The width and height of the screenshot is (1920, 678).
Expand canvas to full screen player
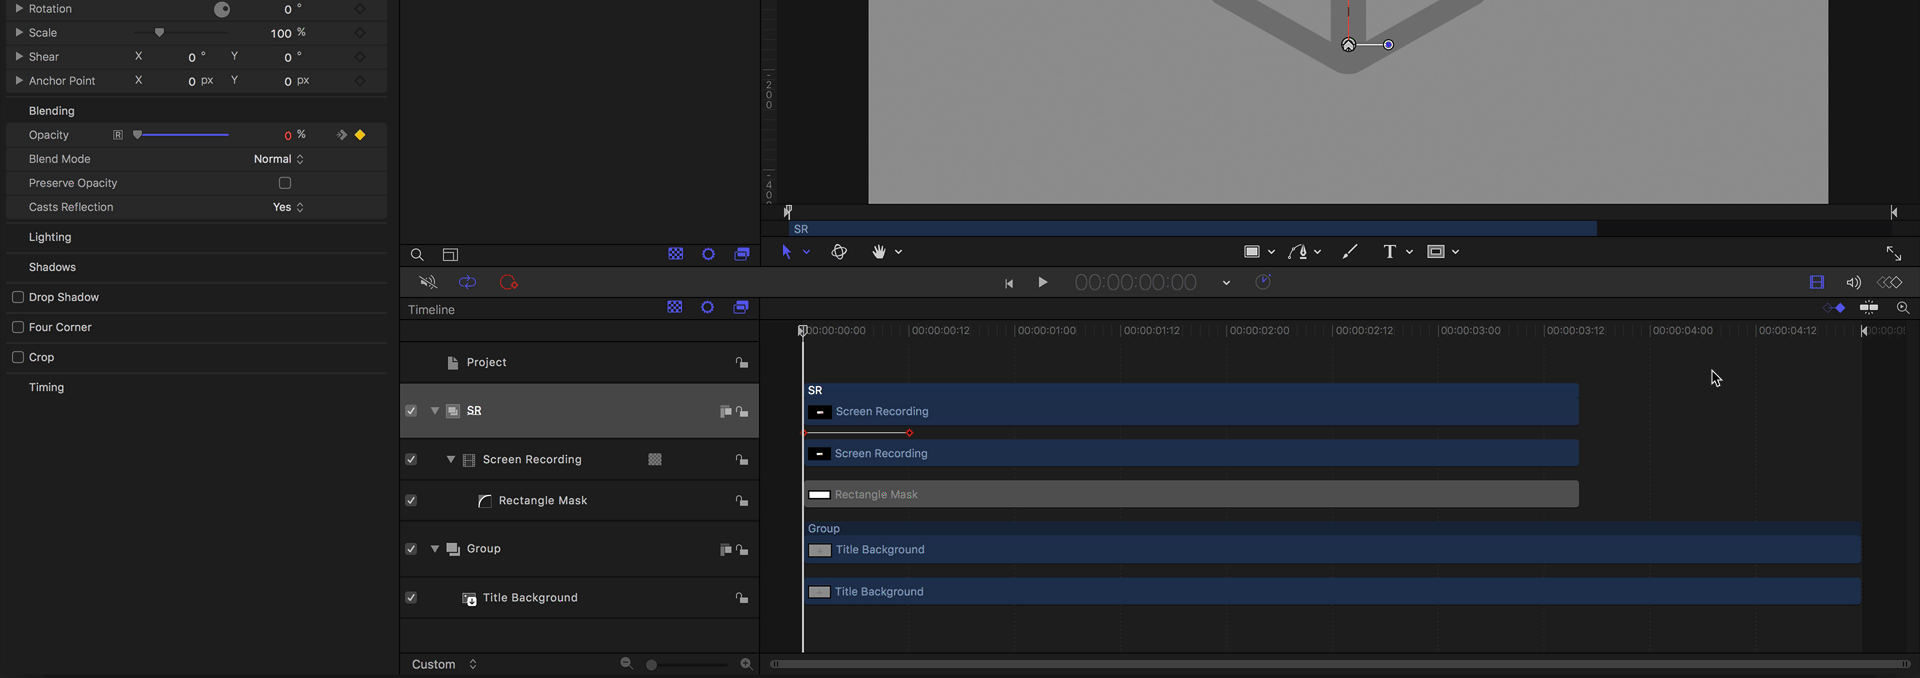[1894, 253]
